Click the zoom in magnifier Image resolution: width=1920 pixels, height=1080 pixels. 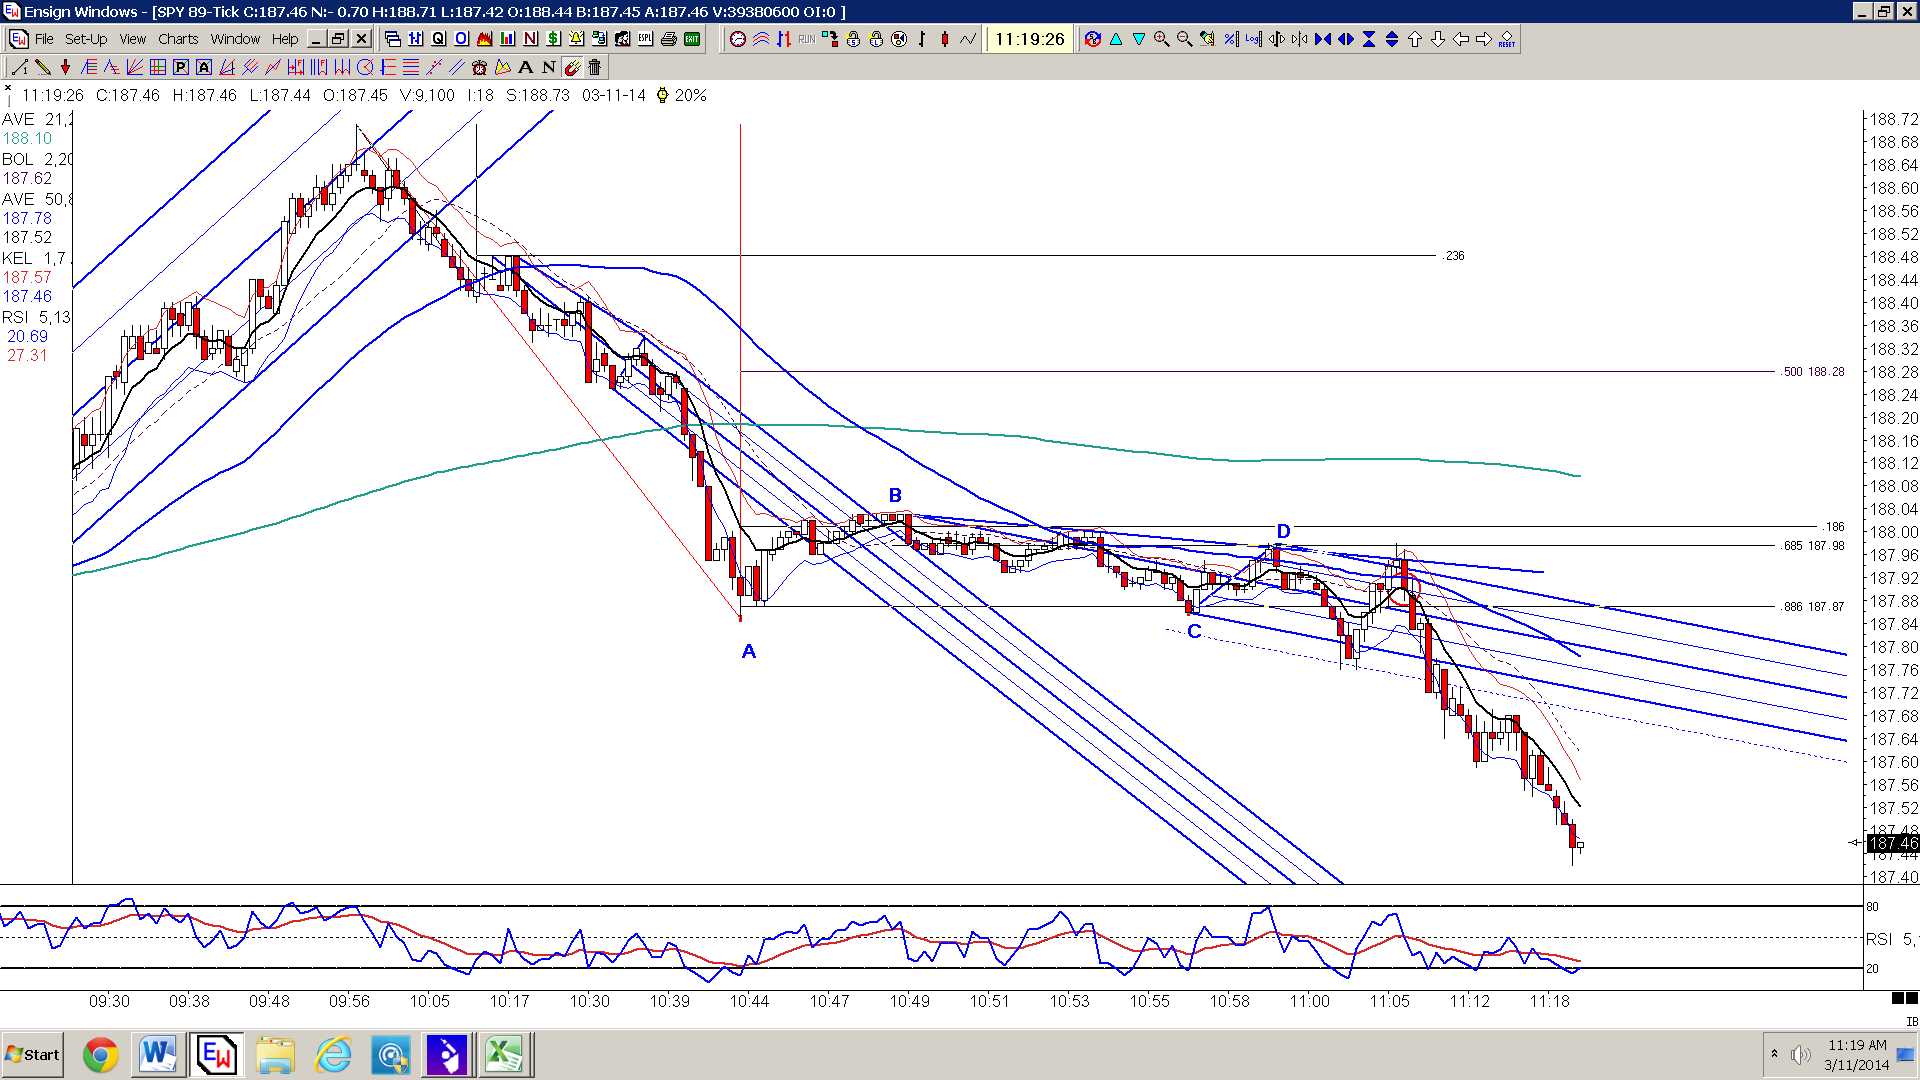point(1161,39)
